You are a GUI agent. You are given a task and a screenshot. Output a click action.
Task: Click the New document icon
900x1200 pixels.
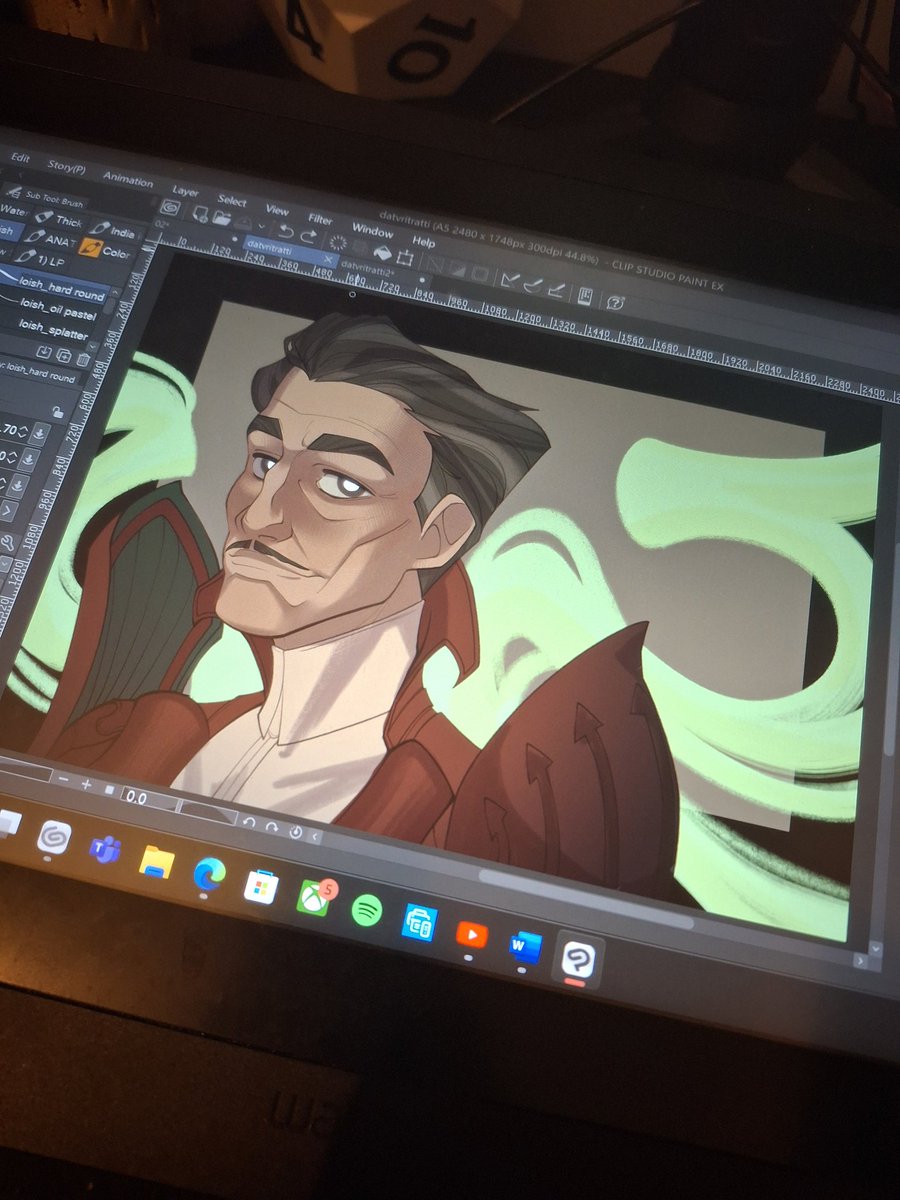(x=200, y=214)
